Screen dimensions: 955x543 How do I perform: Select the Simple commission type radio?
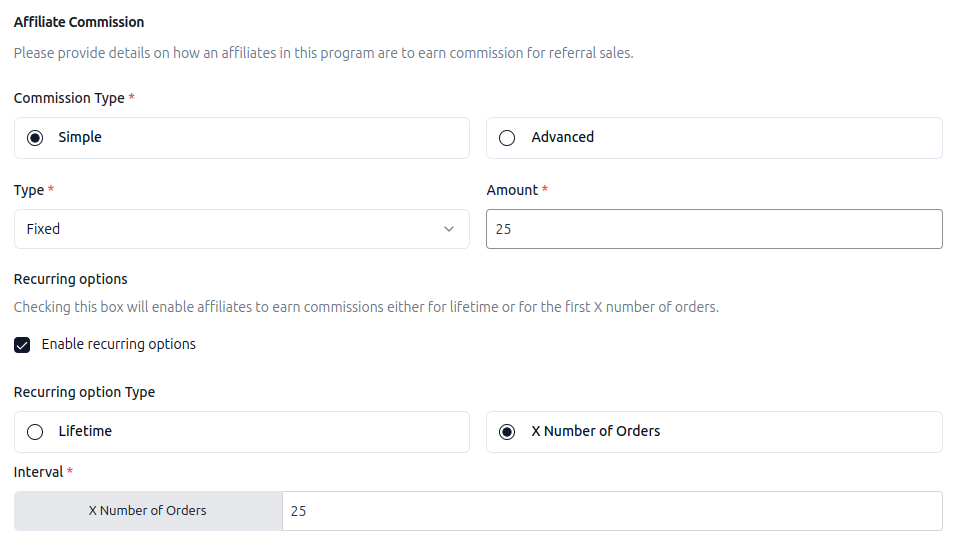point(36,138)
